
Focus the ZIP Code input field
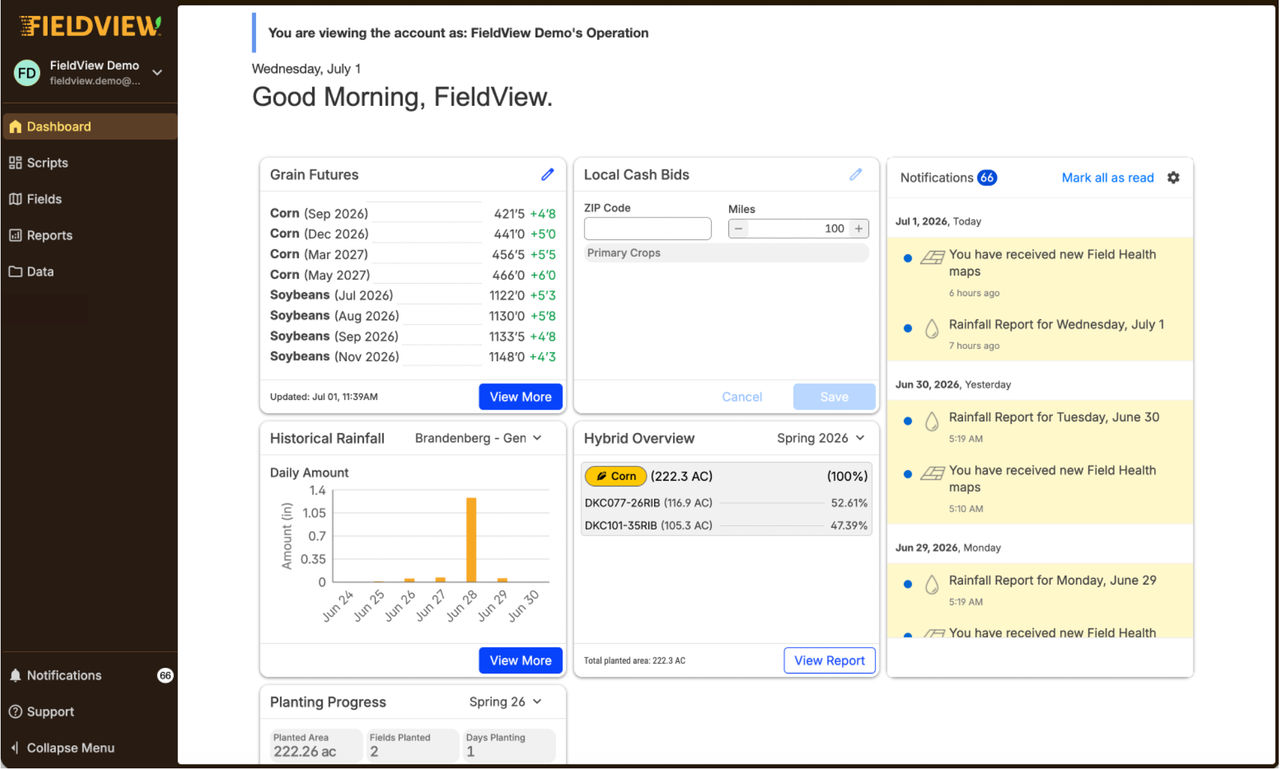648,229
